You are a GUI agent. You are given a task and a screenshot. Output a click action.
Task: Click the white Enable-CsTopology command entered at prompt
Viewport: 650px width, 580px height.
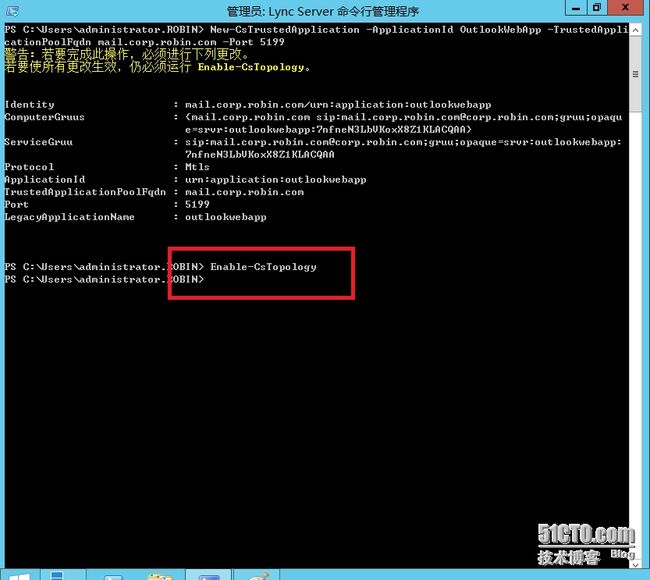pyautogui.click(x=264, y=267)
